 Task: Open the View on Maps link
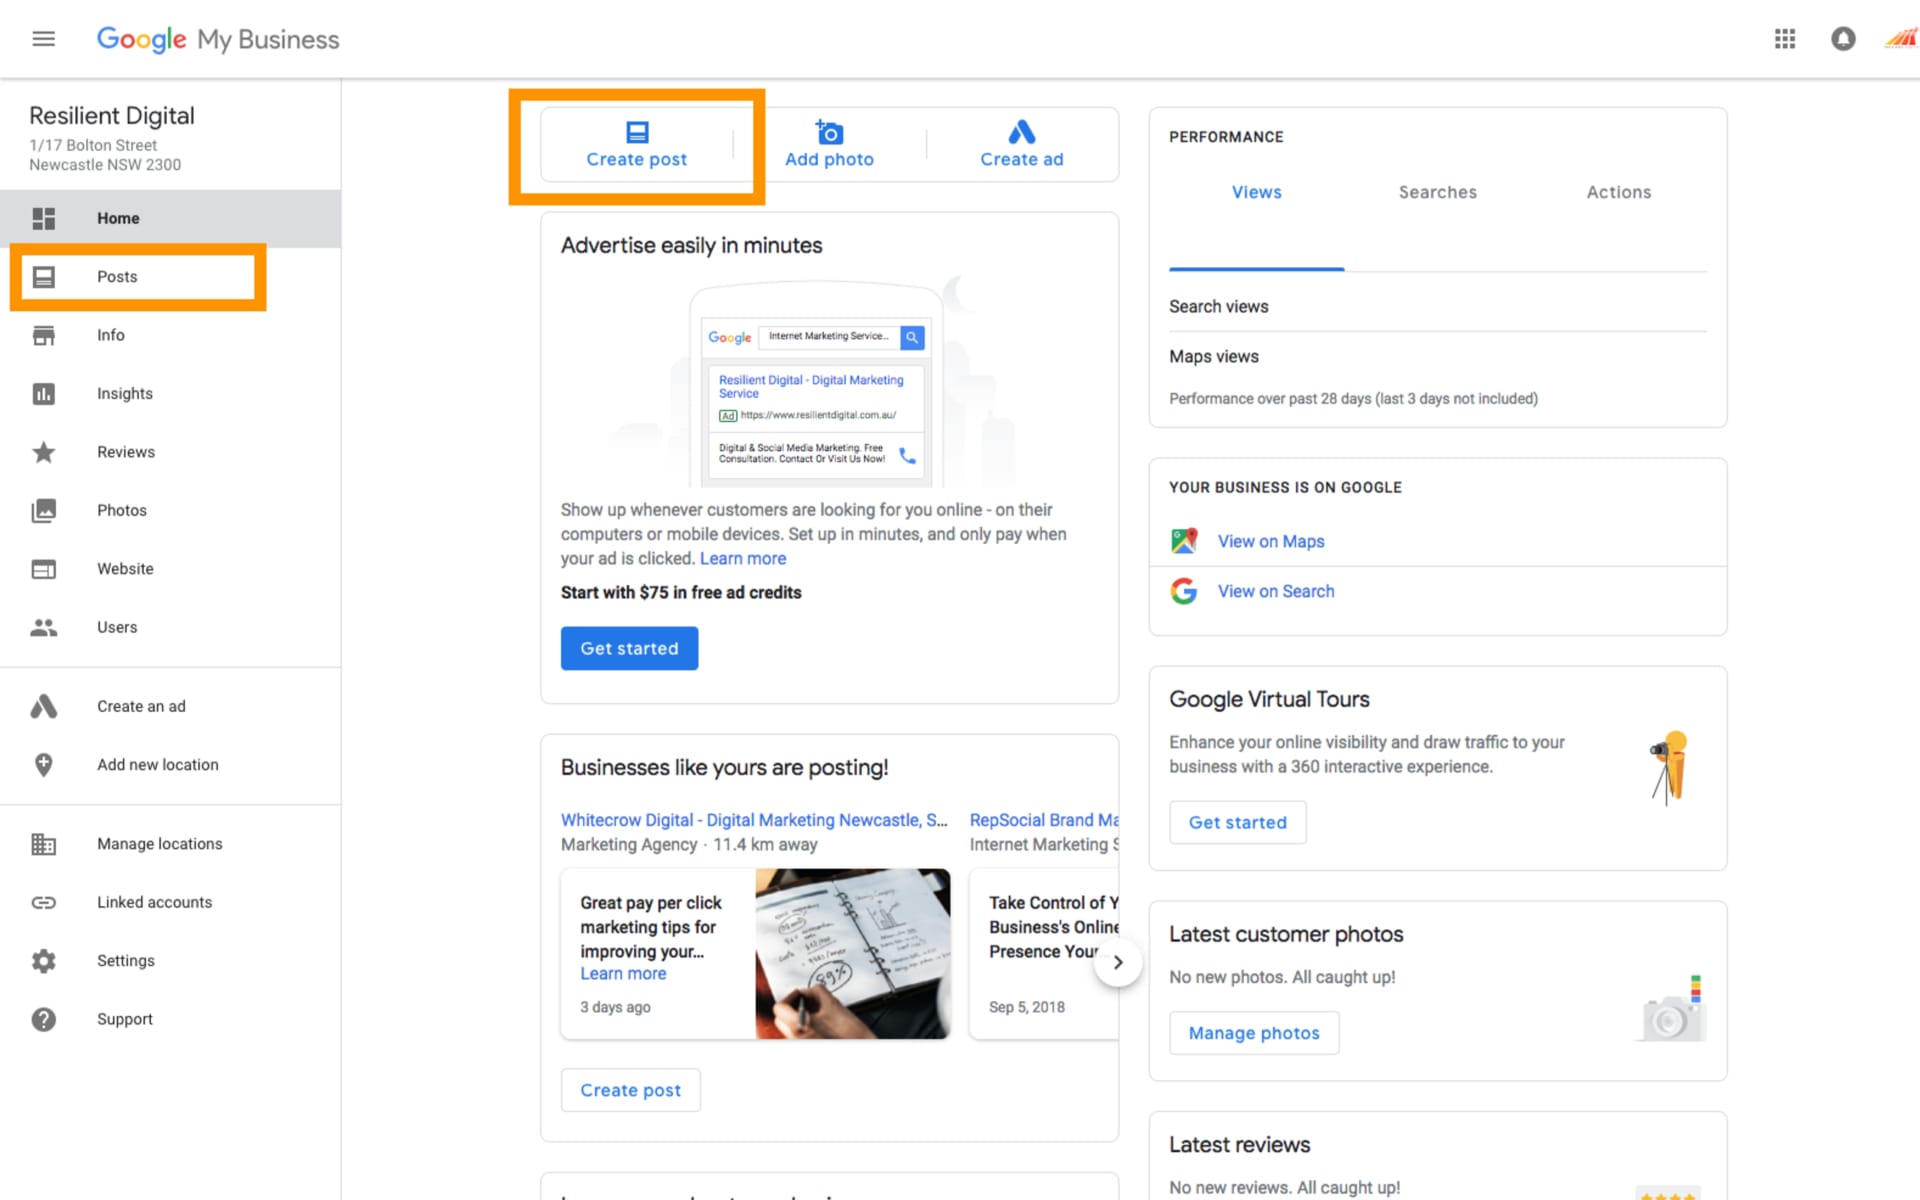[1270, 541]
